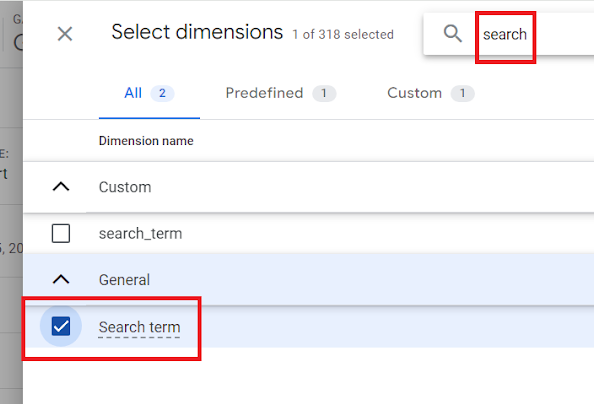Collapse the General group chevron
Screen dimensions: 594x404
(61, 280)
